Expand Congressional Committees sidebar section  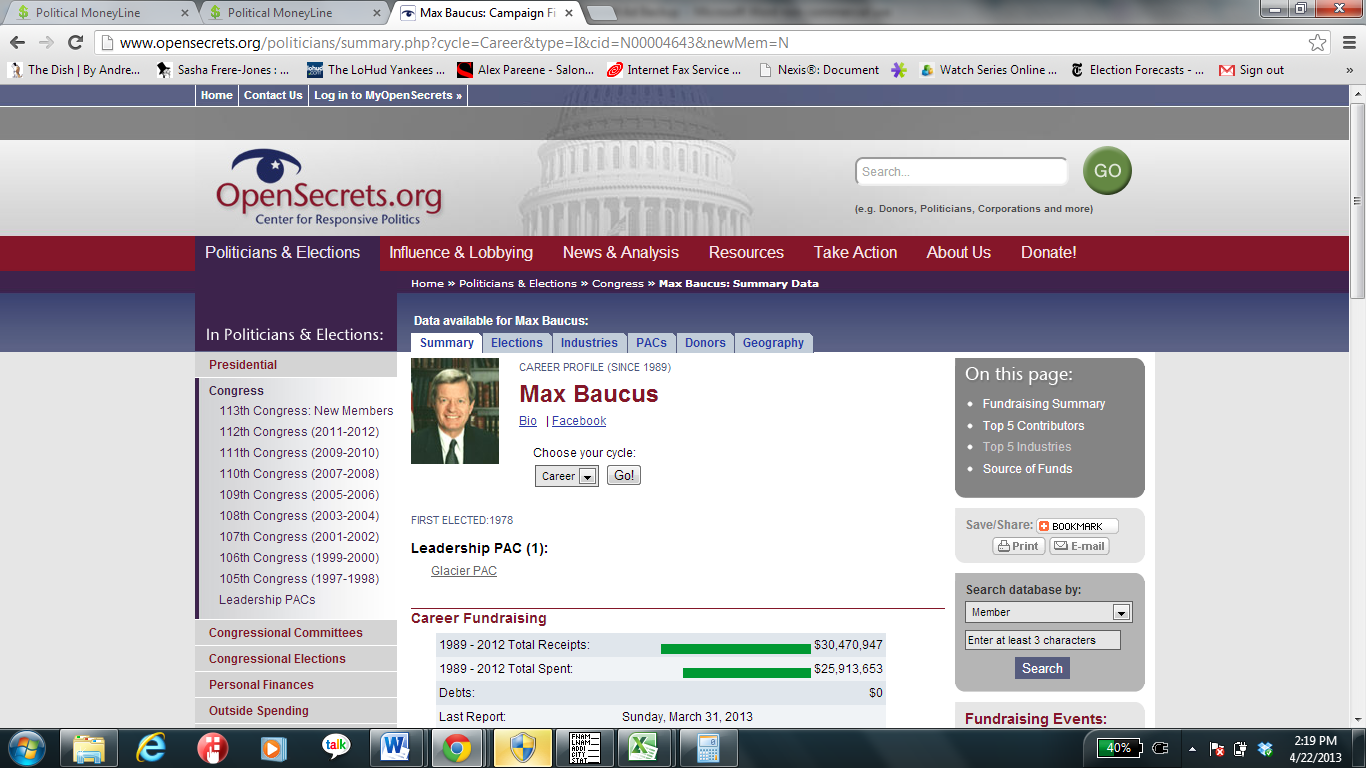(x=296, y=633)
